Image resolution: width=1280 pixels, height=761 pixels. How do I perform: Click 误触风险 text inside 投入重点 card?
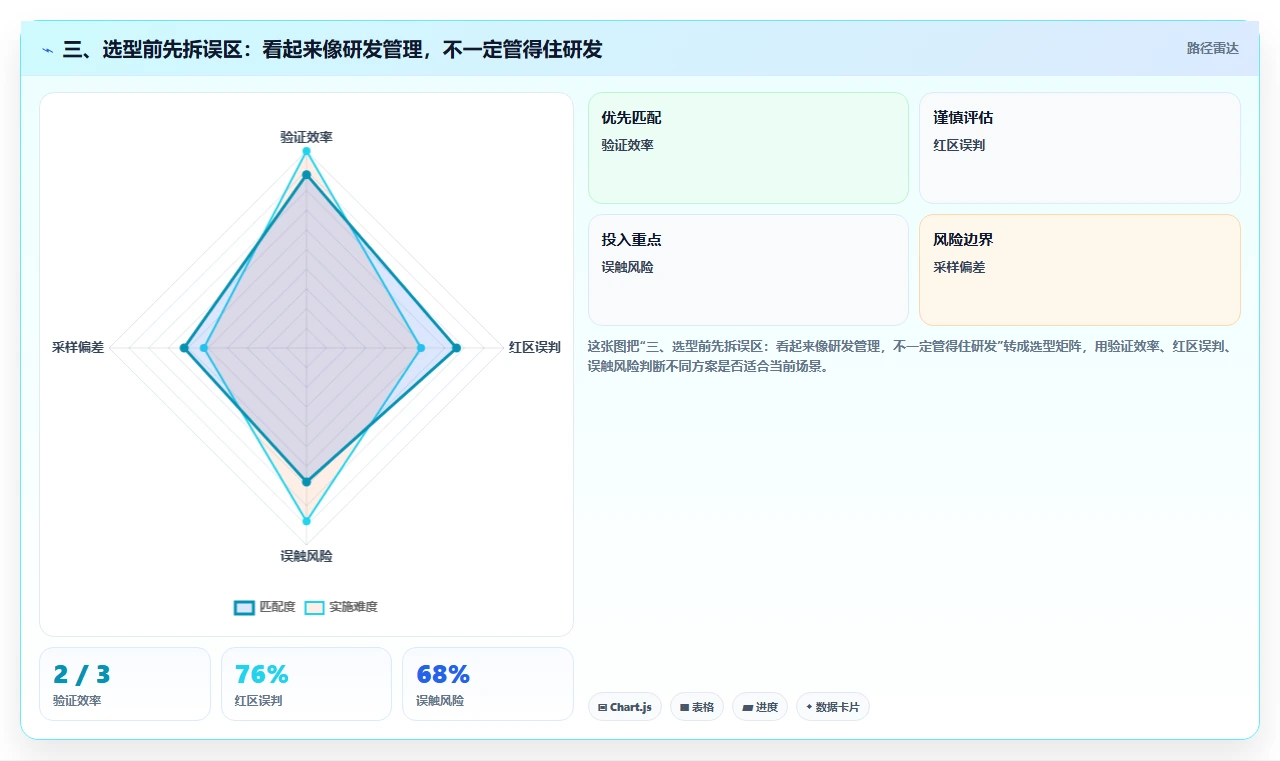(x=627, y=267)
